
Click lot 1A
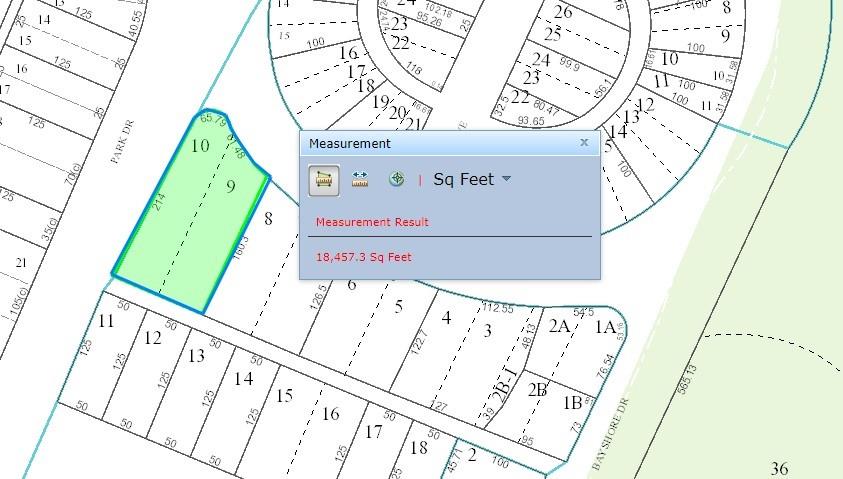[605, 327]
